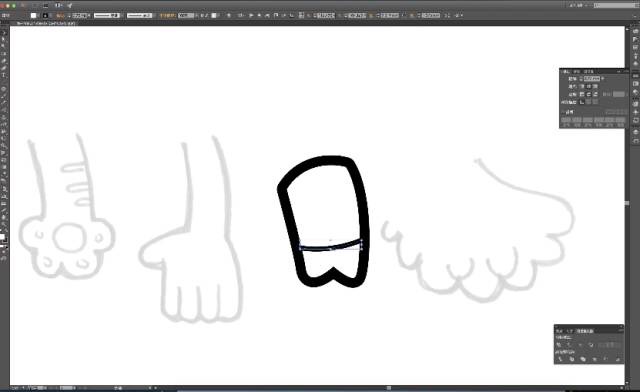The width and height of the screenshot is (640, 392).
Task: Click the Fill color box at toolbar bottom
Action: coord(2,237)
